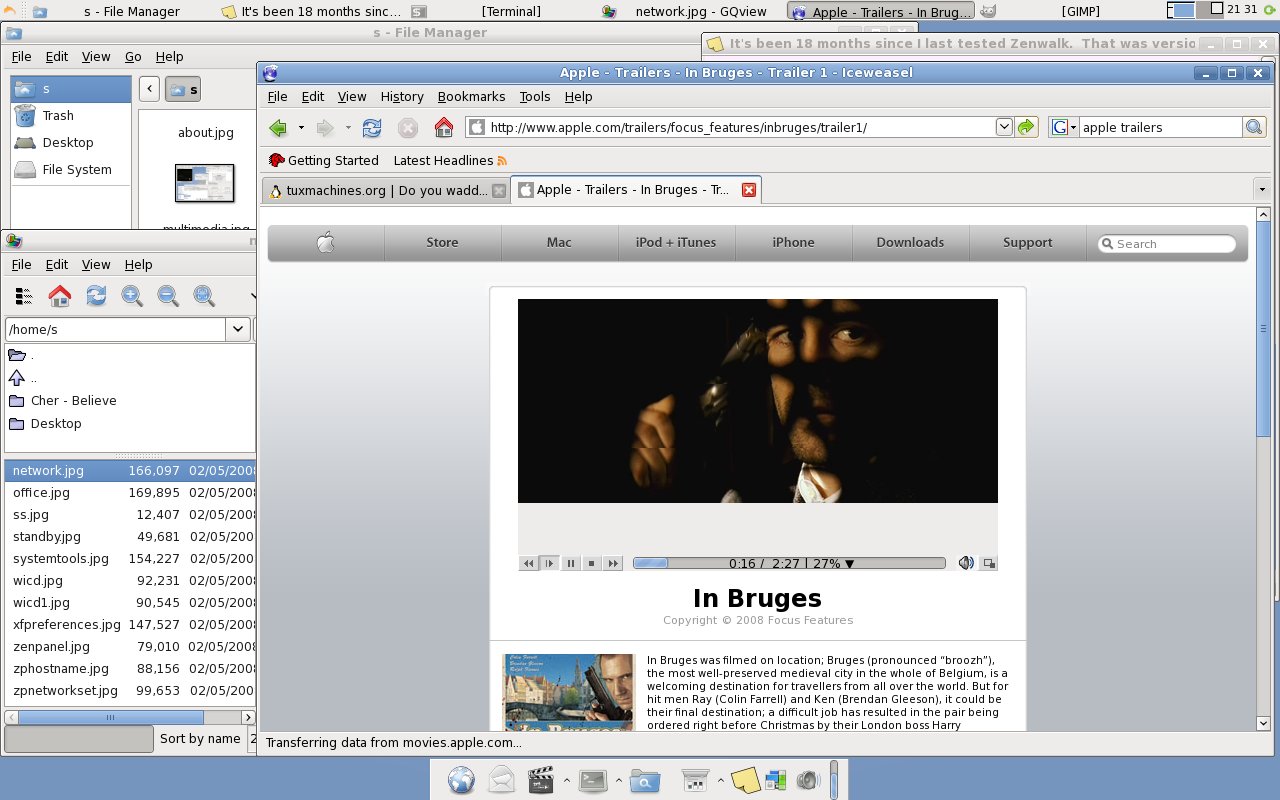This screenshot has width=1280, height=800.
Task: Open the GQview /home/s path dropdown
Action: point(238,329)
